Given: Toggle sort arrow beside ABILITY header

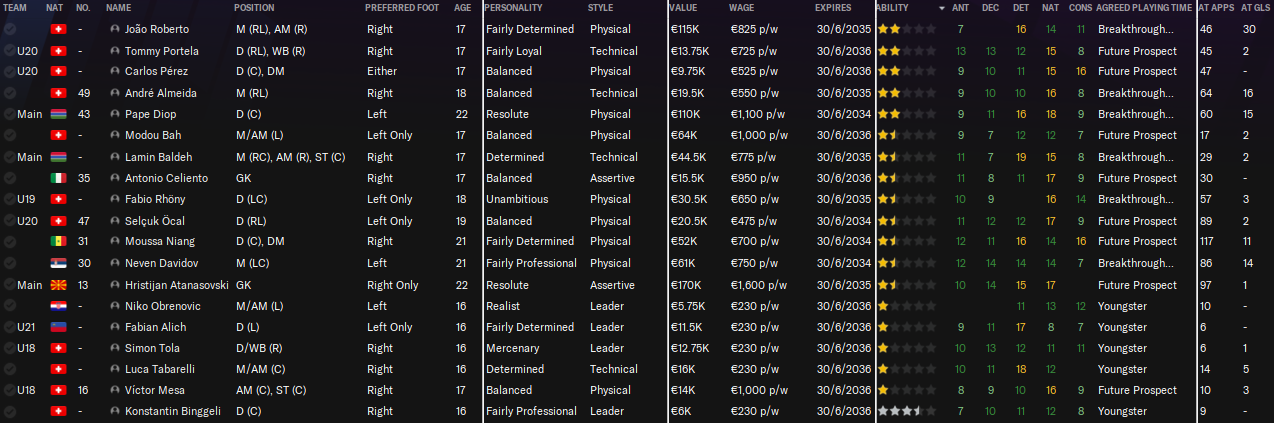Looking at the screenshot, I should coord(942,8).
